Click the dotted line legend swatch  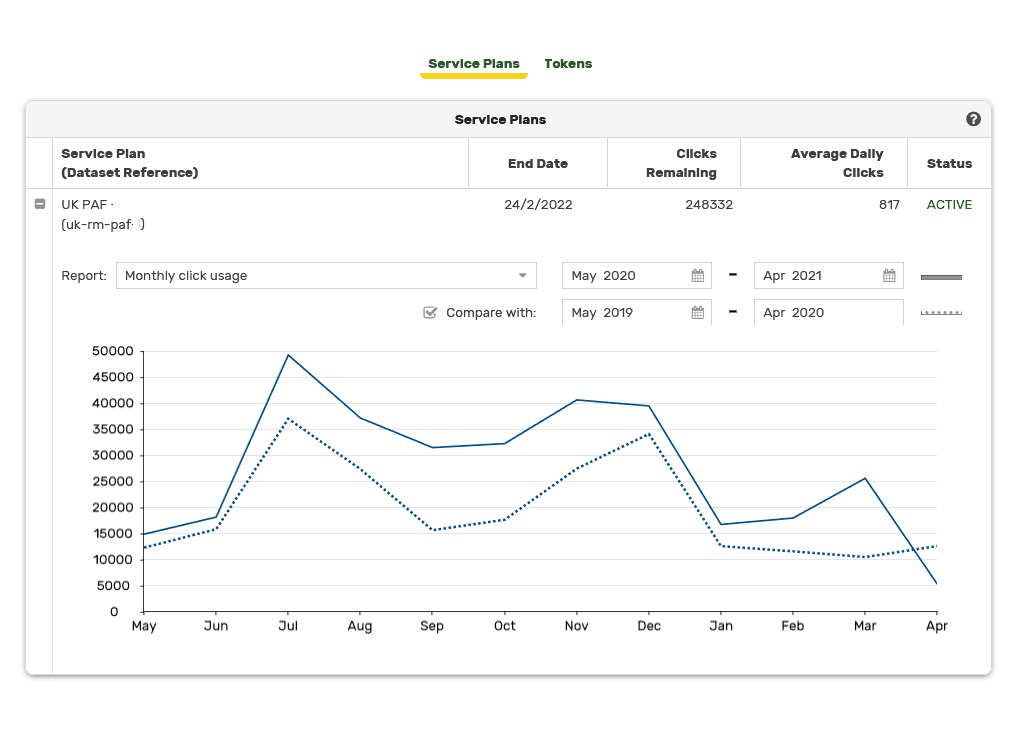point(941,313)
